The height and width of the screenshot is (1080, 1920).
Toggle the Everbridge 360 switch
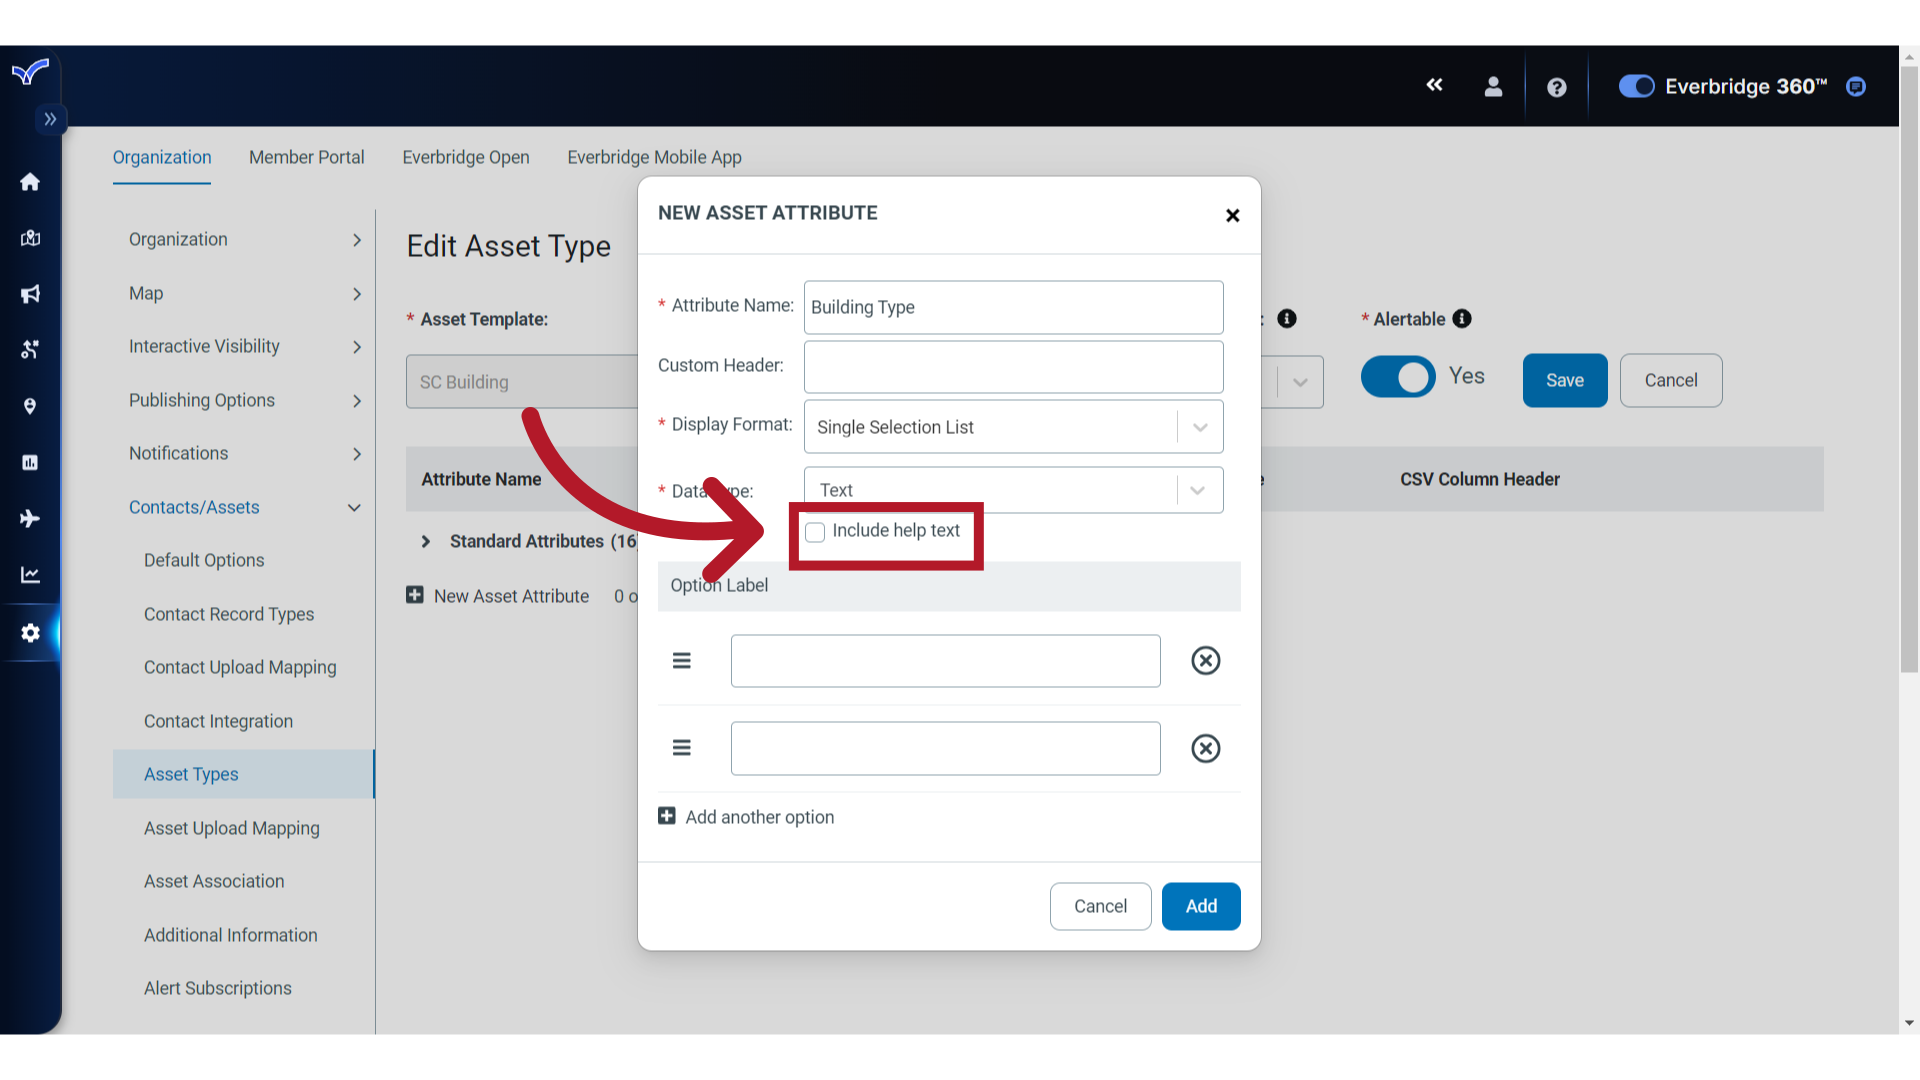(1637, 87)
